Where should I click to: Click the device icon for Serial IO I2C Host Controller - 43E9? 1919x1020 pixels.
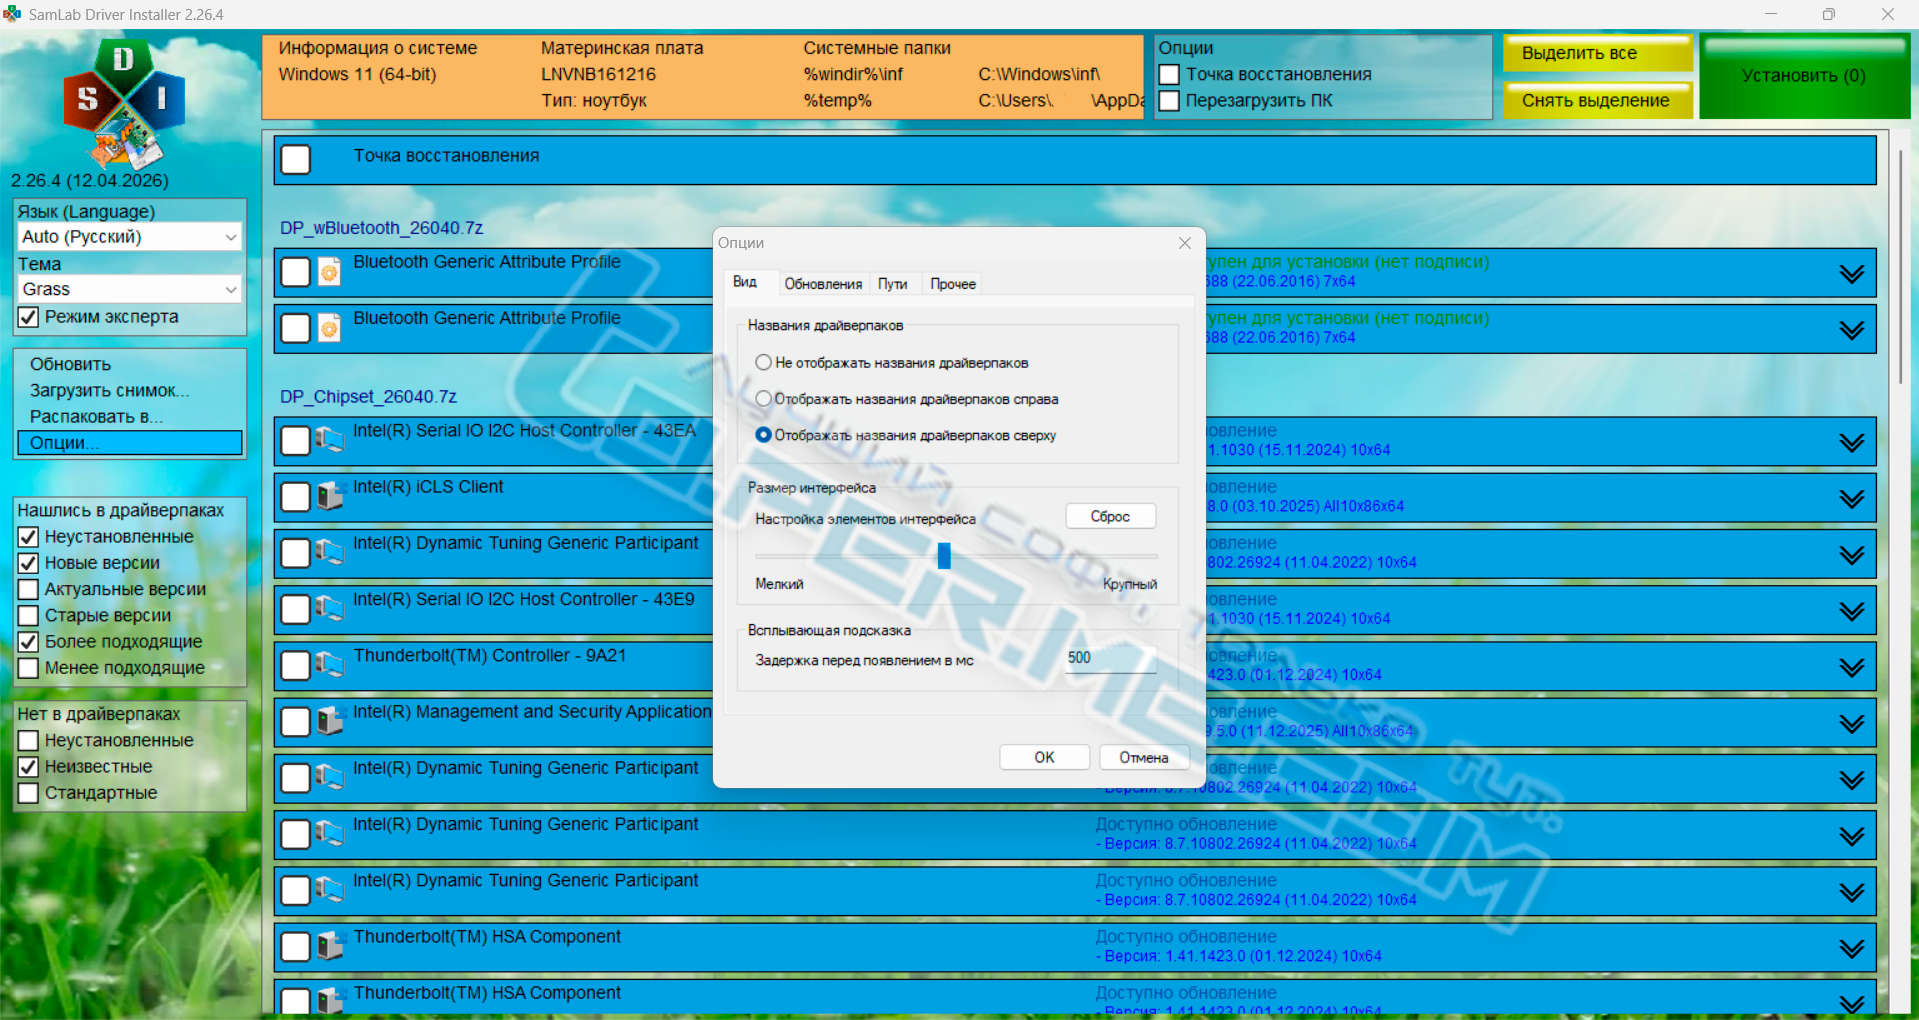pyautogui.click(x=330, y=608)
